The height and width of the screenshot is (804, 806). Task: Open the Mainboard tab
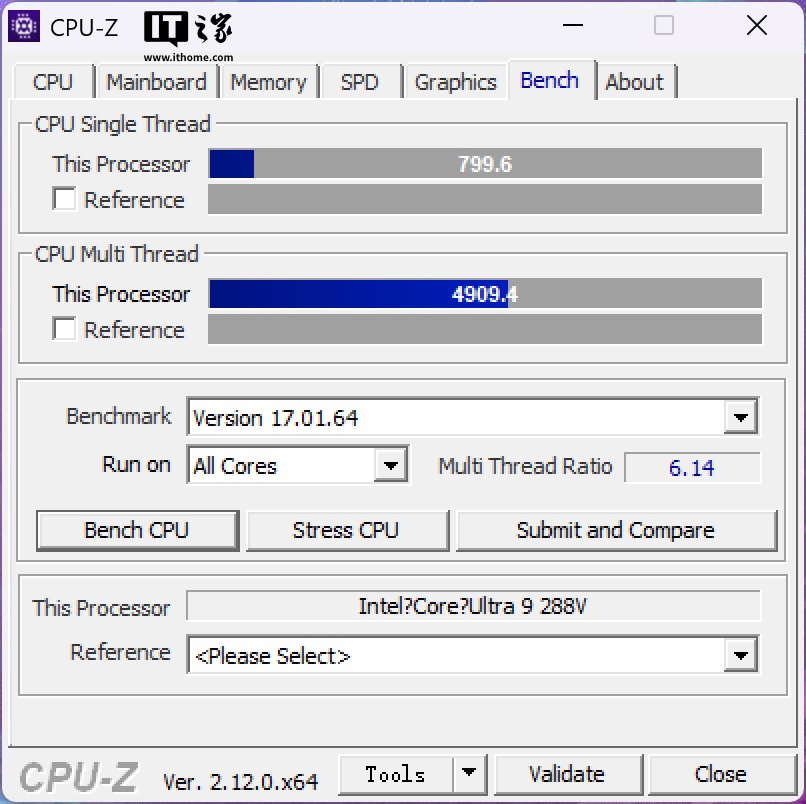[x=156, y=82]
